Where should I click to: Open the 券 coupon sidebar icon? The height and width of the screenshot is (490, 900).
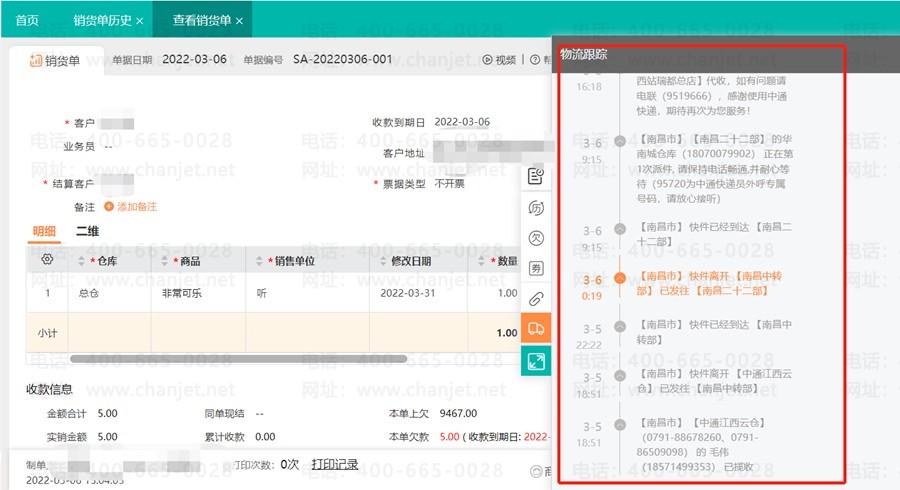(x=536, y=269)
